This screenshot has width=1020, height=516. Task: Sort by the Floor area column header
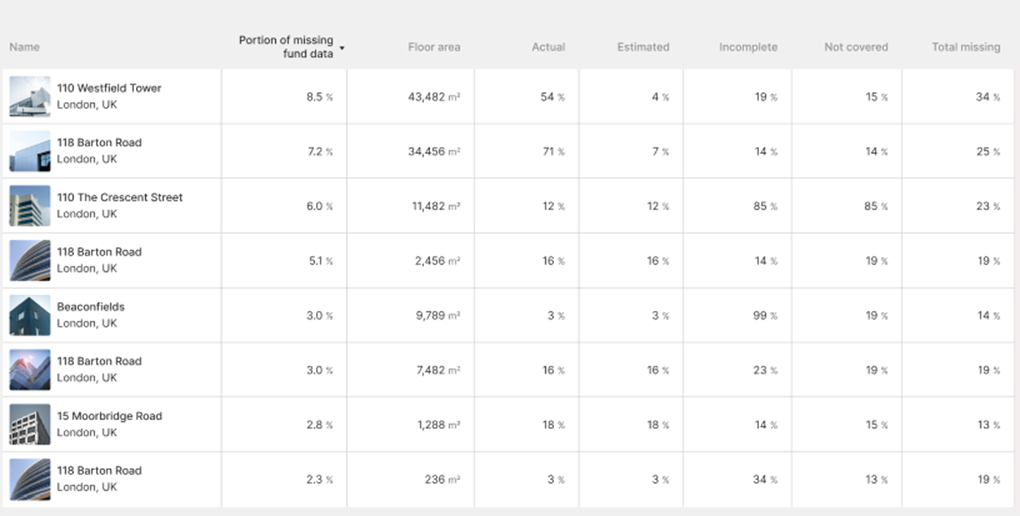coord(434,47)
